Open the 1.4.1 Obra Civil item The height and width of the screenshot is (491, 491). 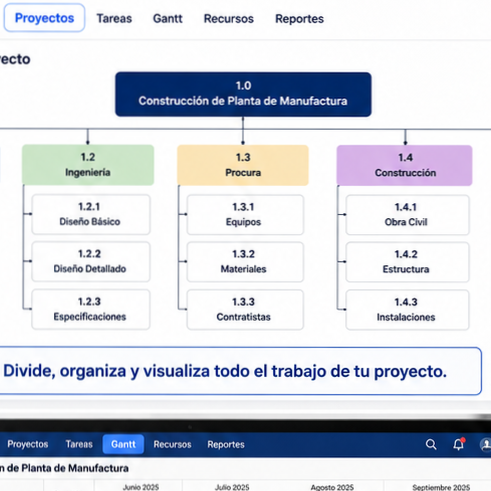pyautogui.click(x=407, y=215)
